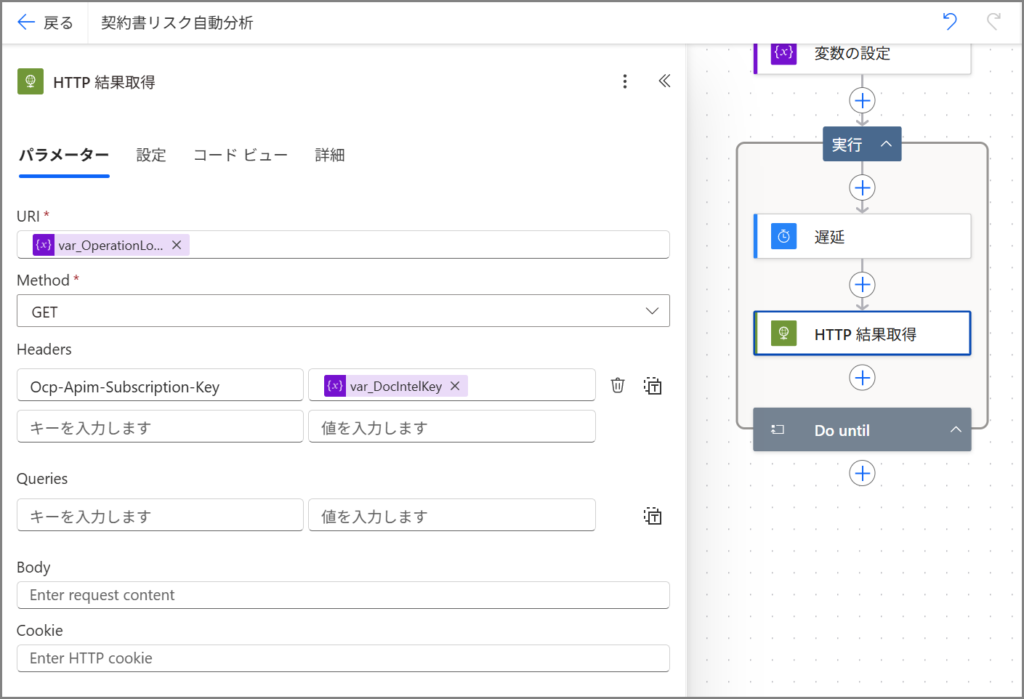Open the three-dot more options menu
The height and width of the screenshot is (699, 1024).
[625, 82]
